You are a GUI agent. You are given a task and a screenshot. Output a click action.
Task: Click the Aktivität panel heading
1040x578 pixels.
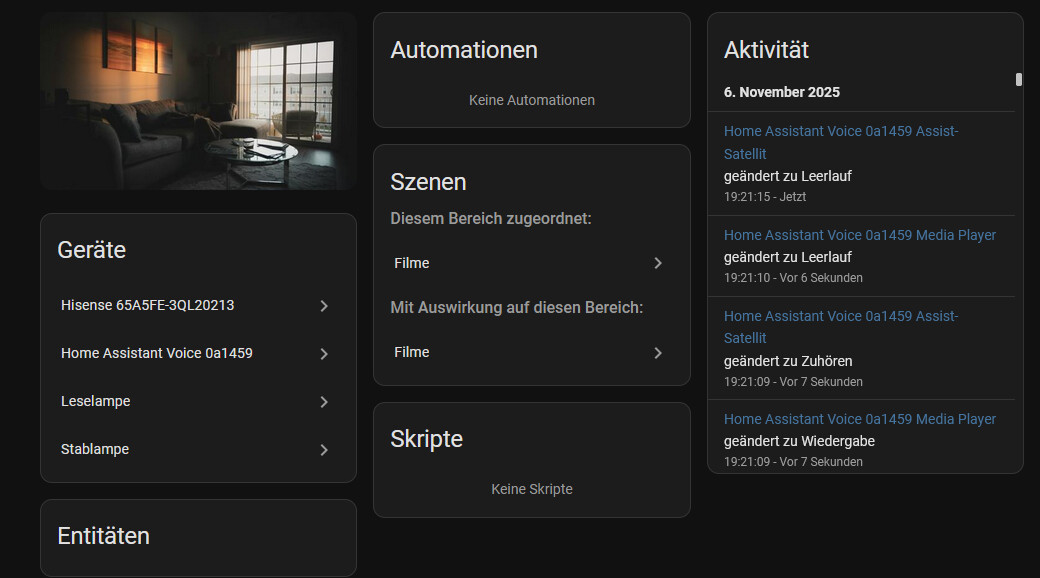pos(766,50)
